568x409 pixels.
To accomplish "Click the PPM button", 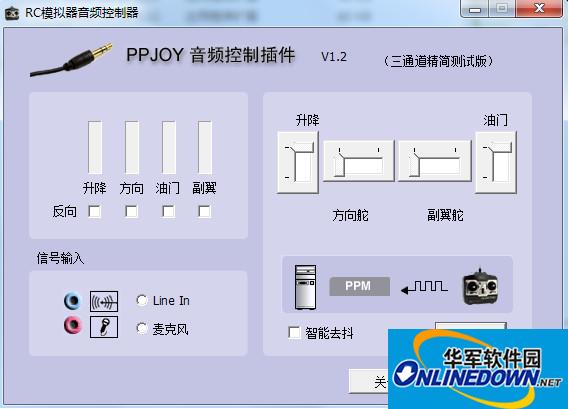I will pos(359,286).
